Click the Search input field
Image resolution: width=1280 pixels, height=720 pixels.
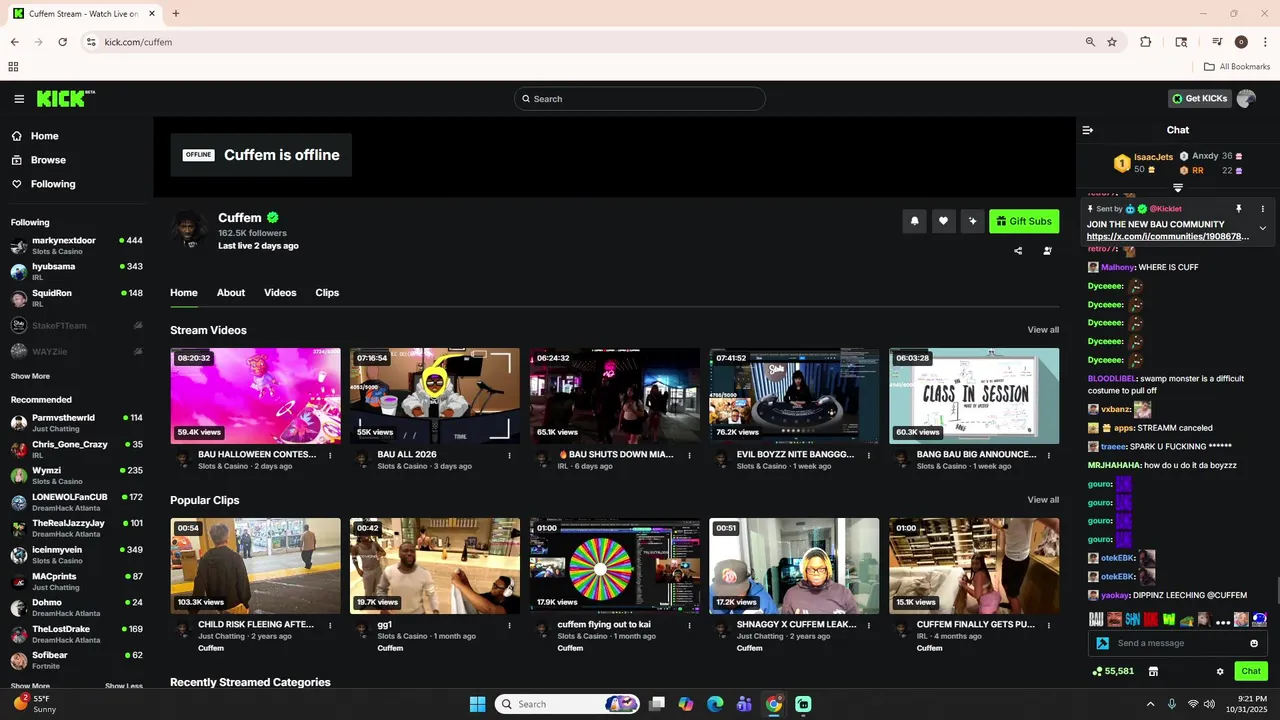(640, 98)
